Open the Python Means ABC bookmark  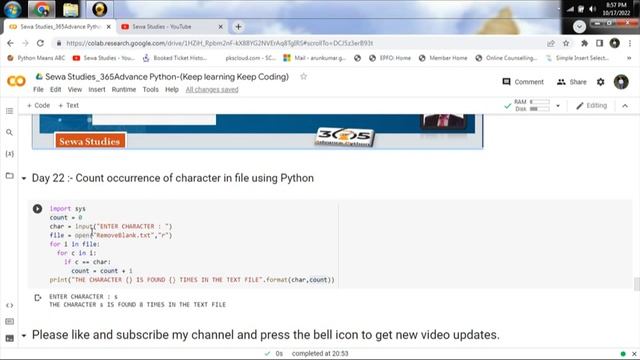[36, 58]
